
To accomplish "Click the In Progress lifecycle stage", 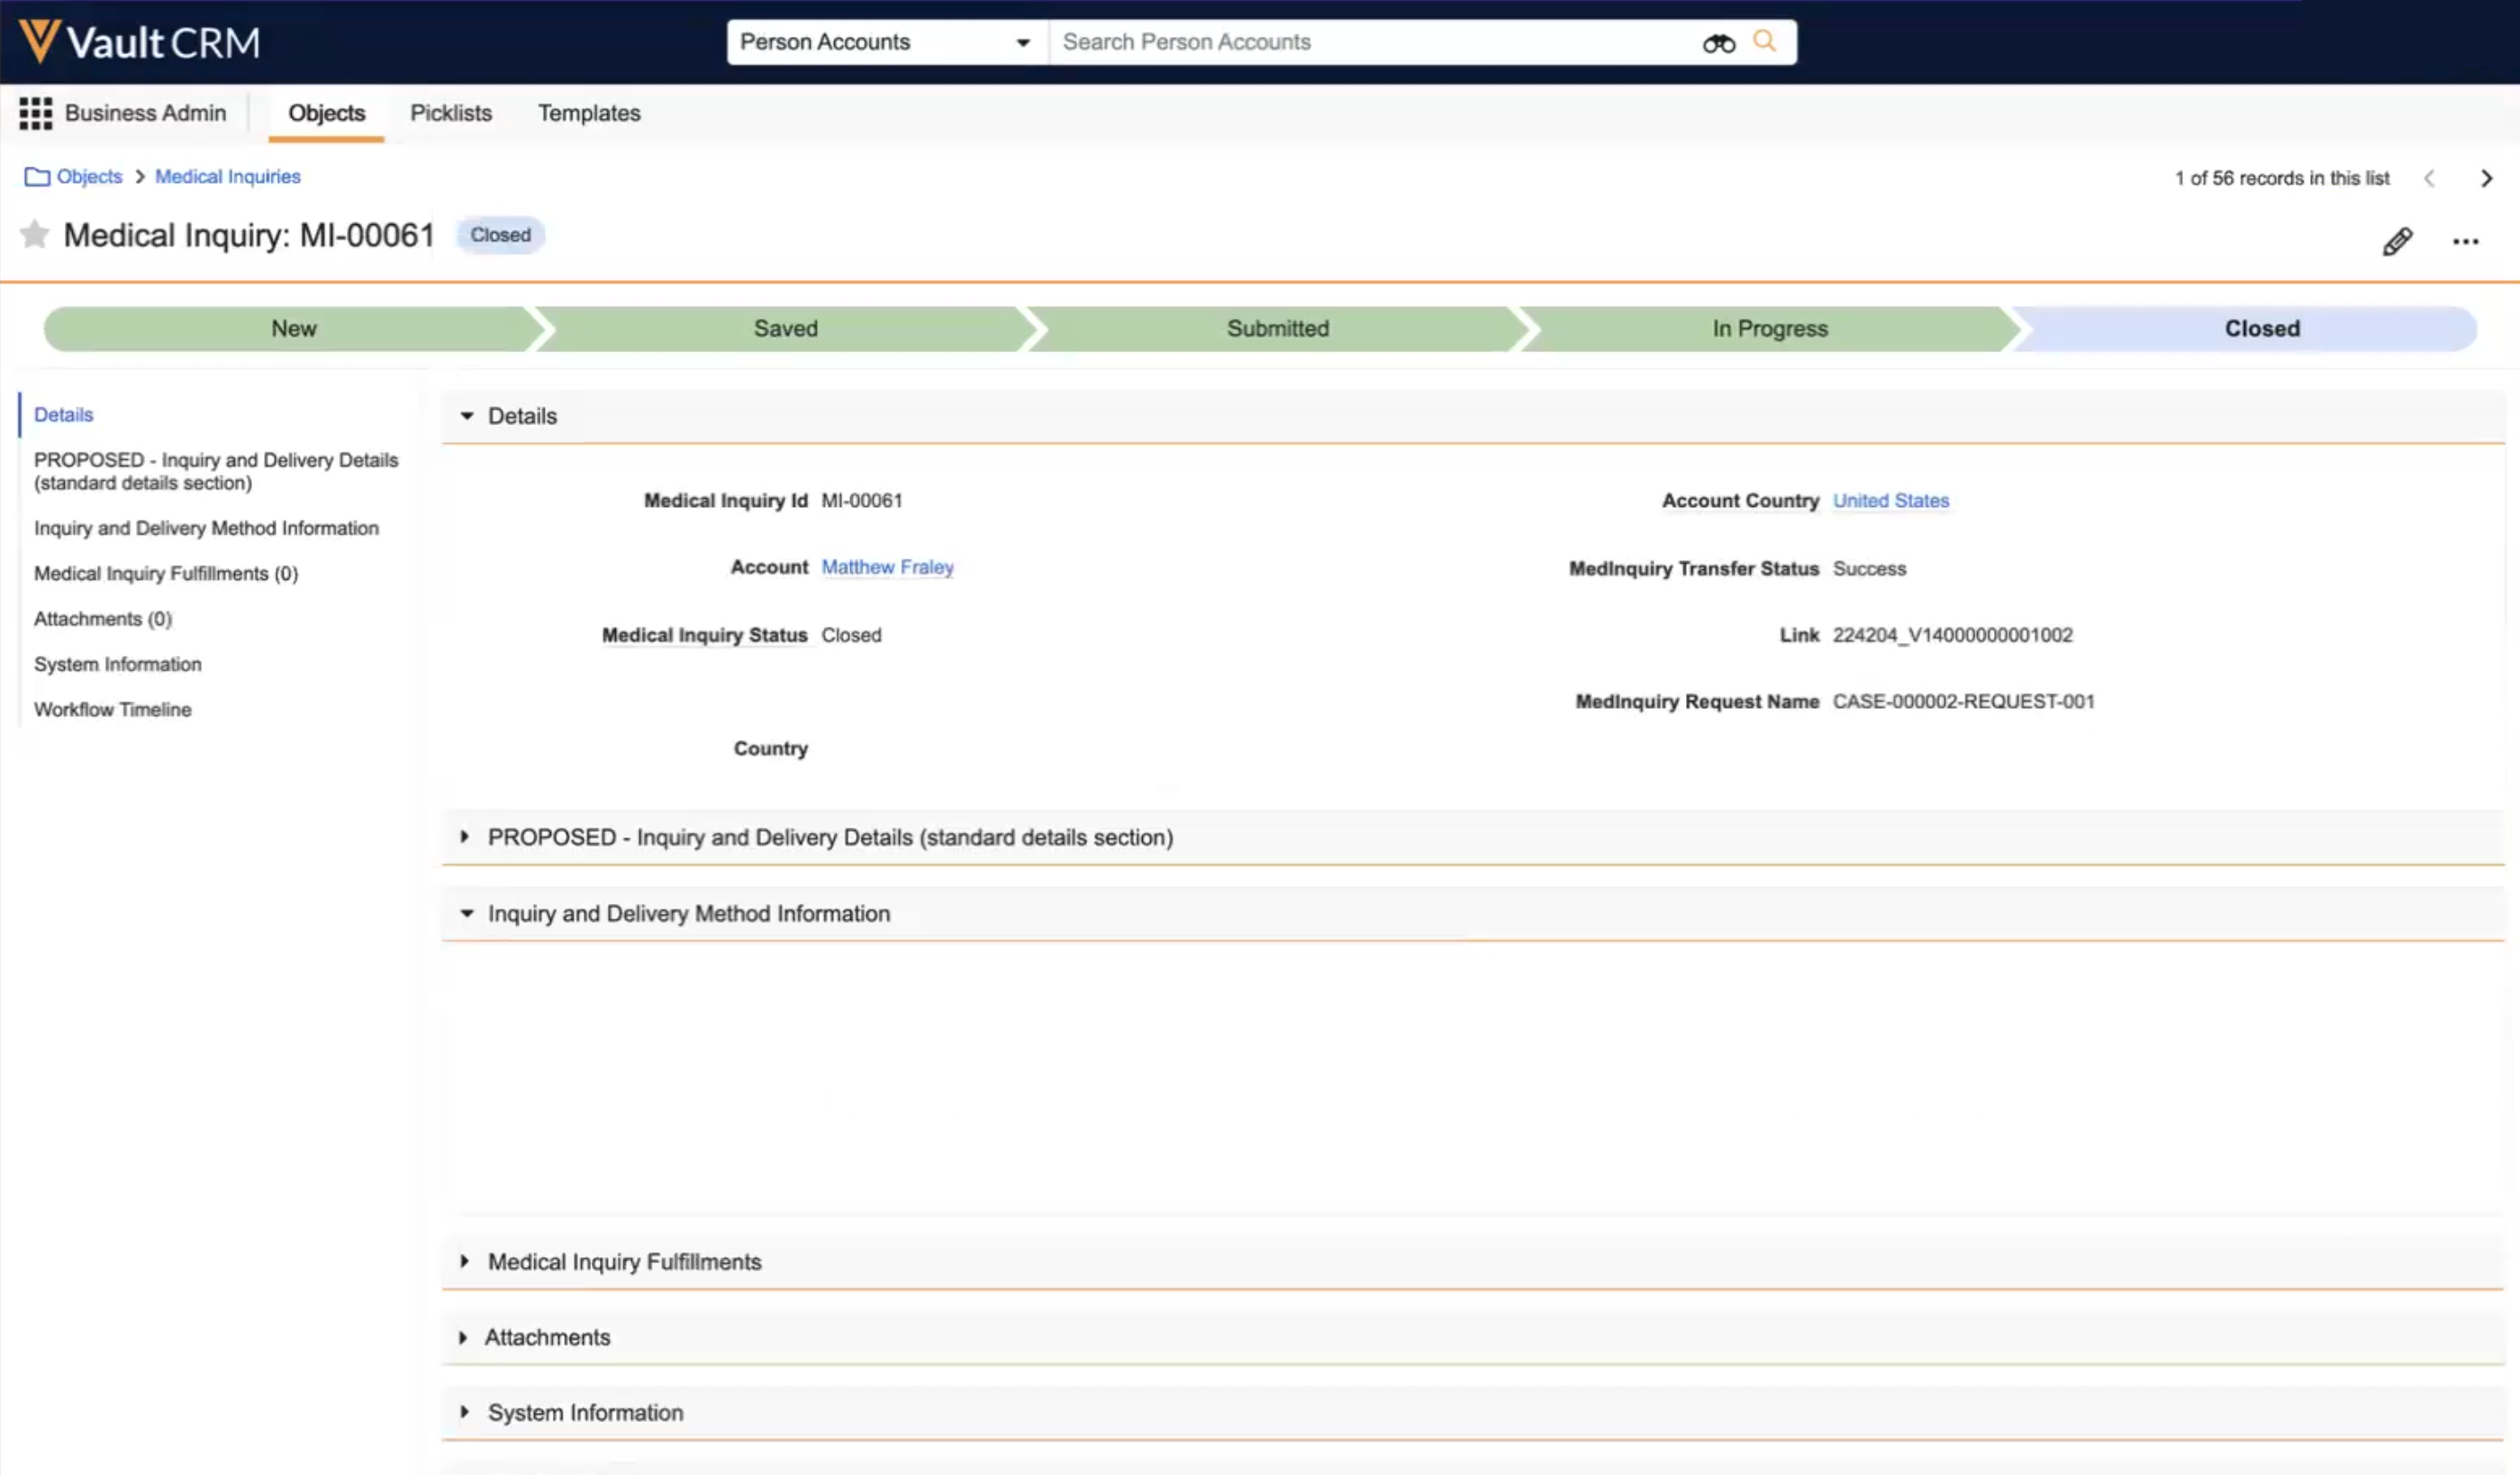I will [1769, 329].
